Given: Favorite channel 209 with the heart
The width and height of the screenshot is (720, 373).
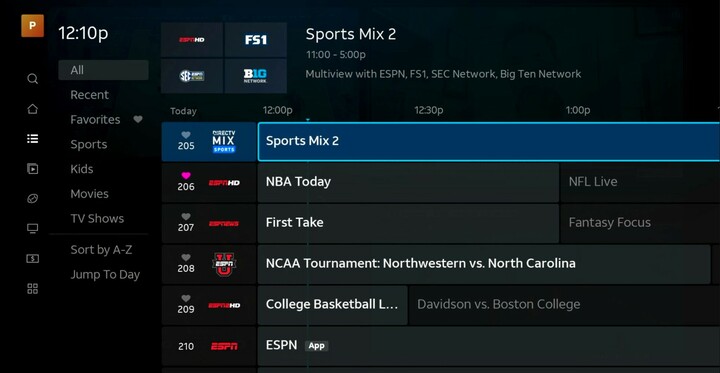Looking at the screenshot, I should click(186, 299).
